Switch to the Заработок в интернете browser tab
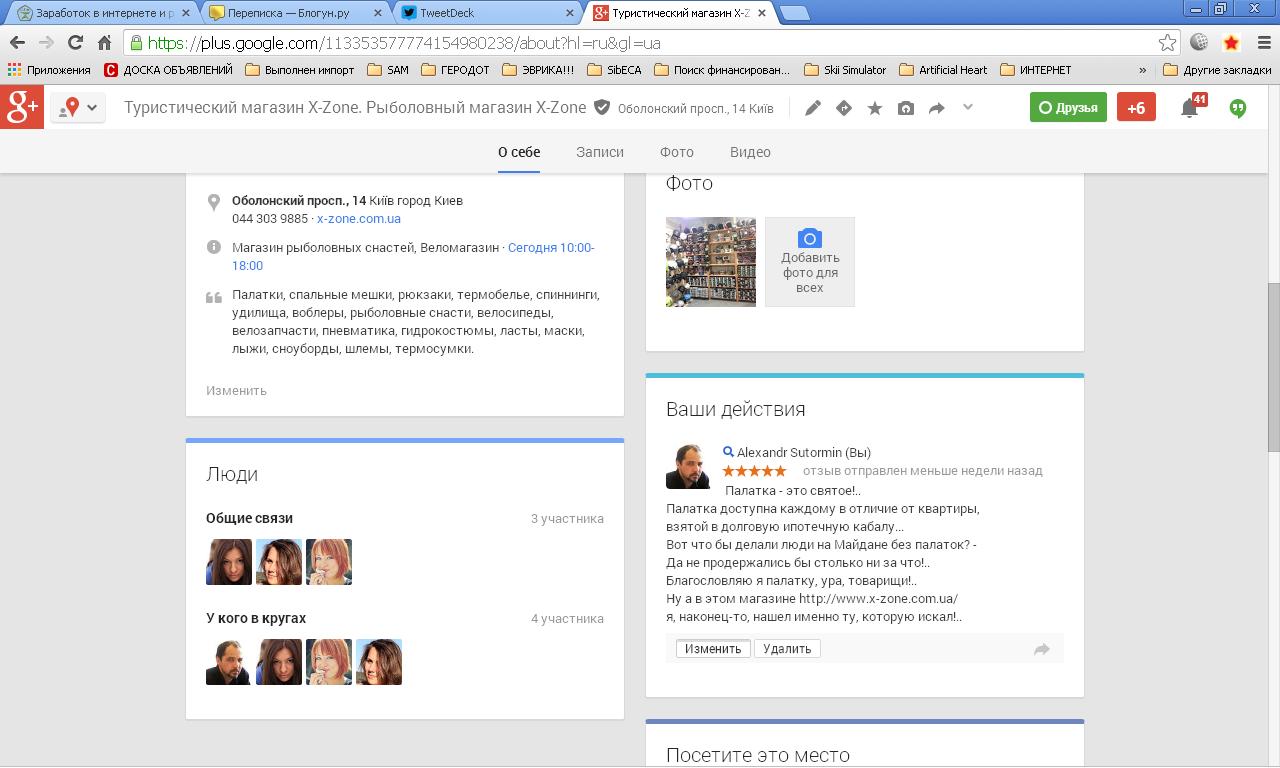The width and height of the screenshot is (1280, 768). 103,13
